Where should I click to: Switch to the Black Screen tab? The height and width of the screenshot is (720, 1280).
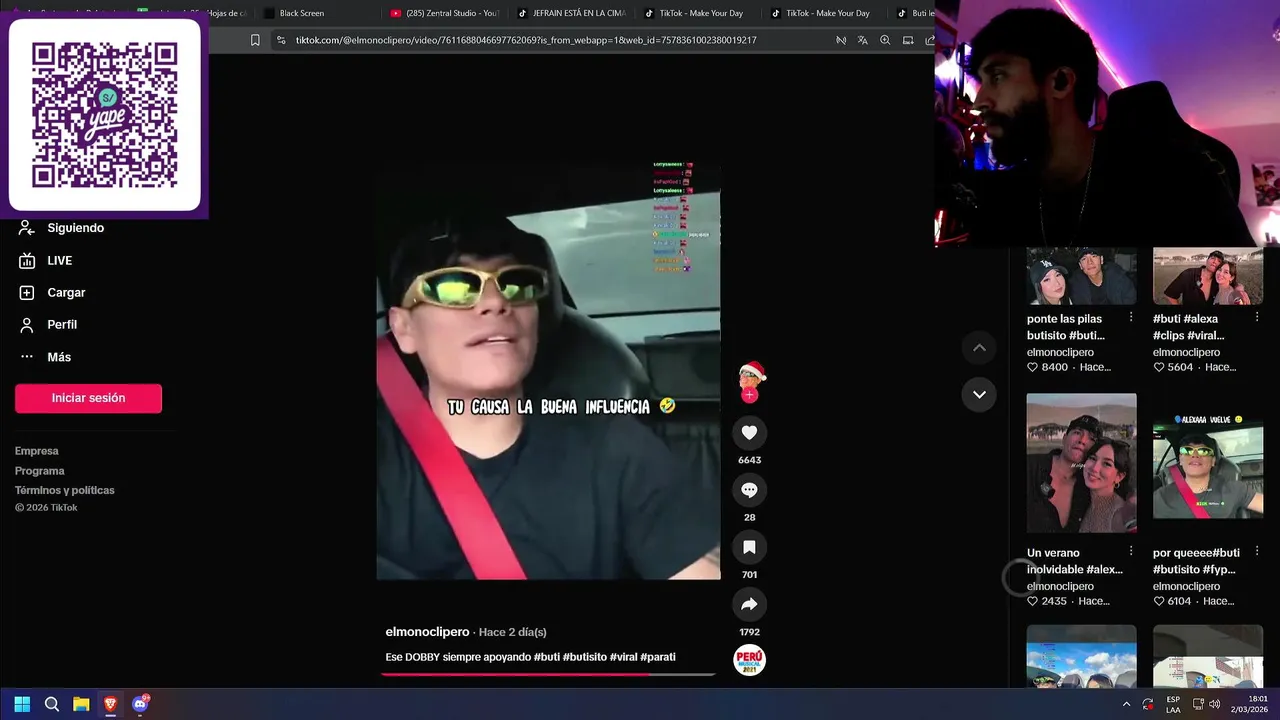(x=301, y=13)
